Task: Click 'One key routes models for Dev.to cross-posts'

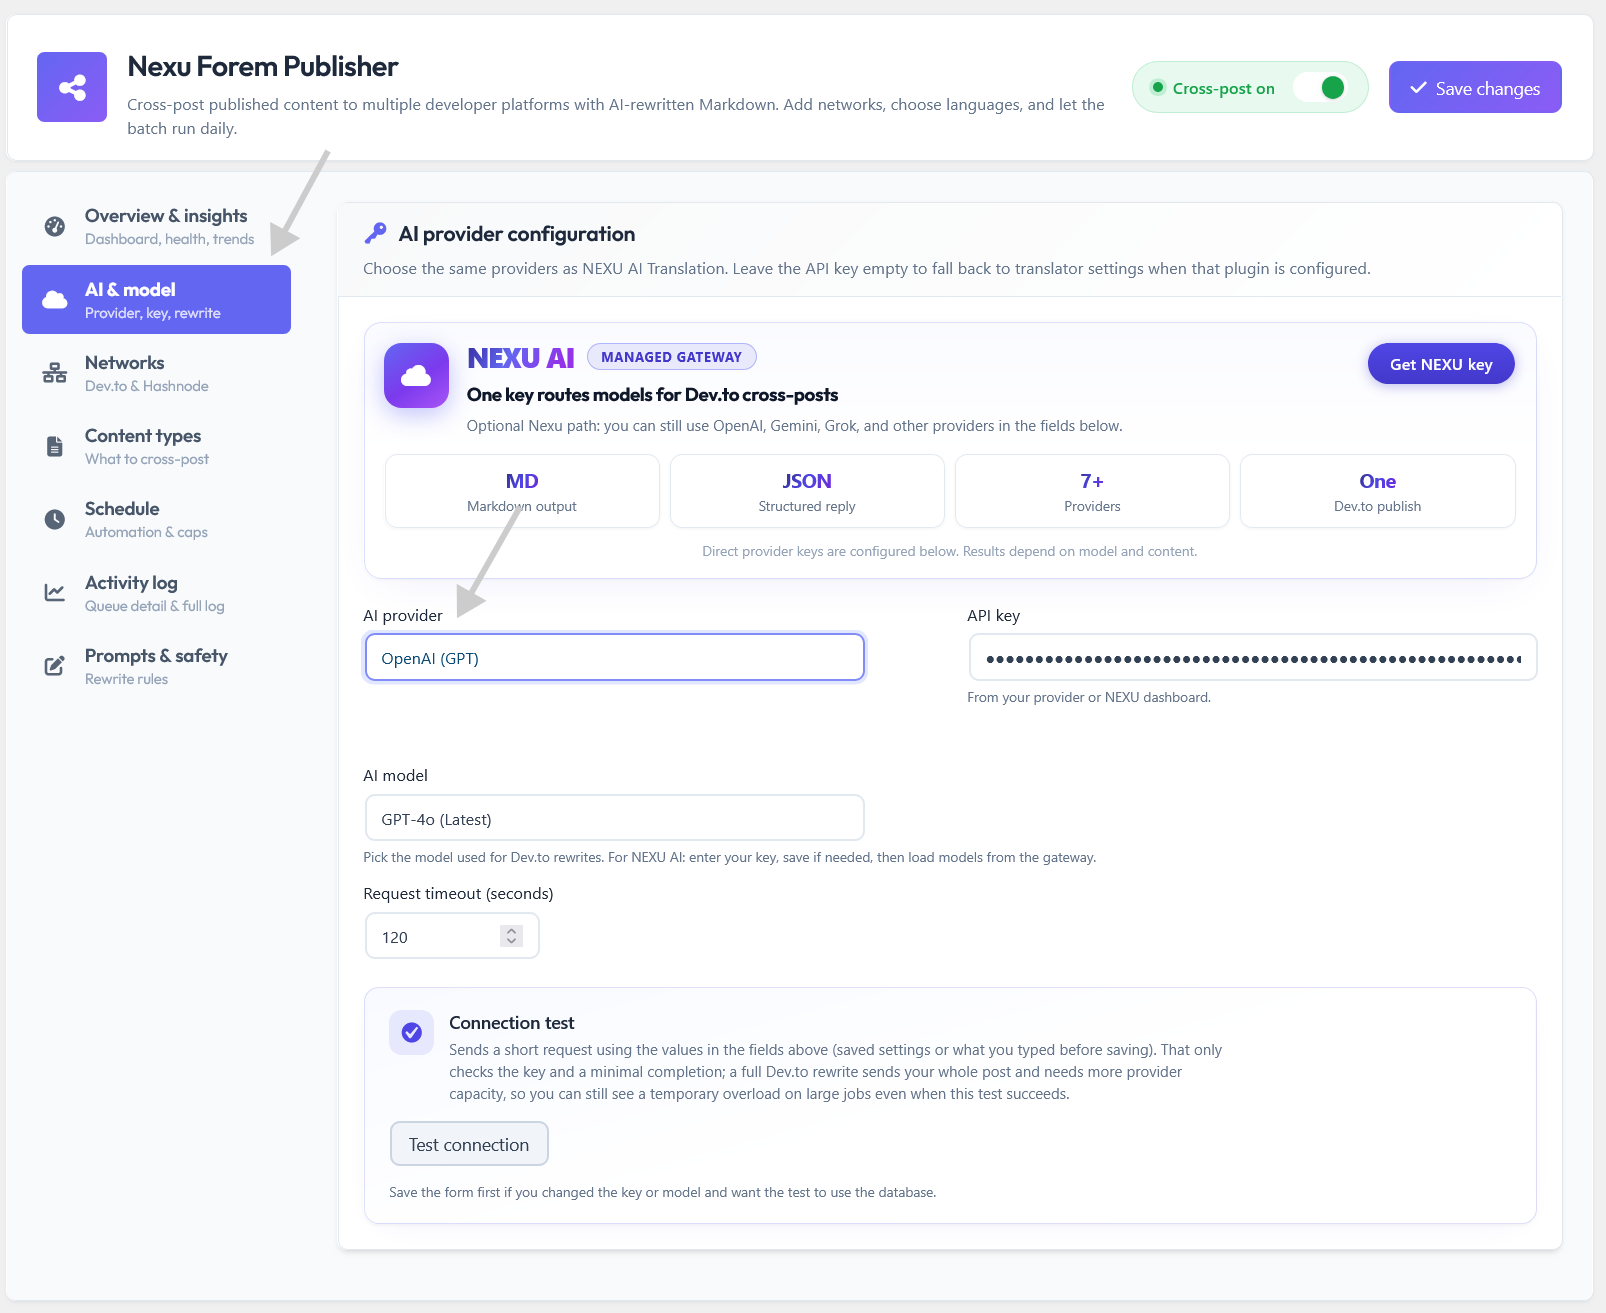Action: tap(652, 394)
